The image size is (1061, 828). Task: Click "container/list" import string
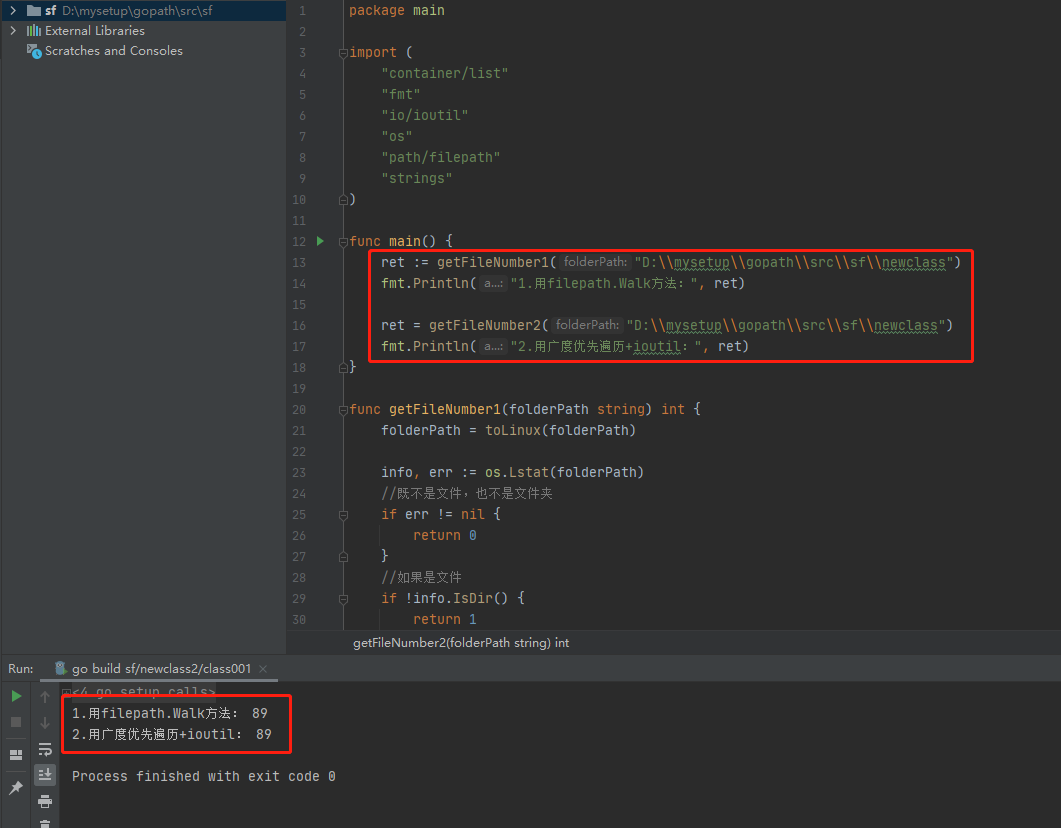pos(445,73)
